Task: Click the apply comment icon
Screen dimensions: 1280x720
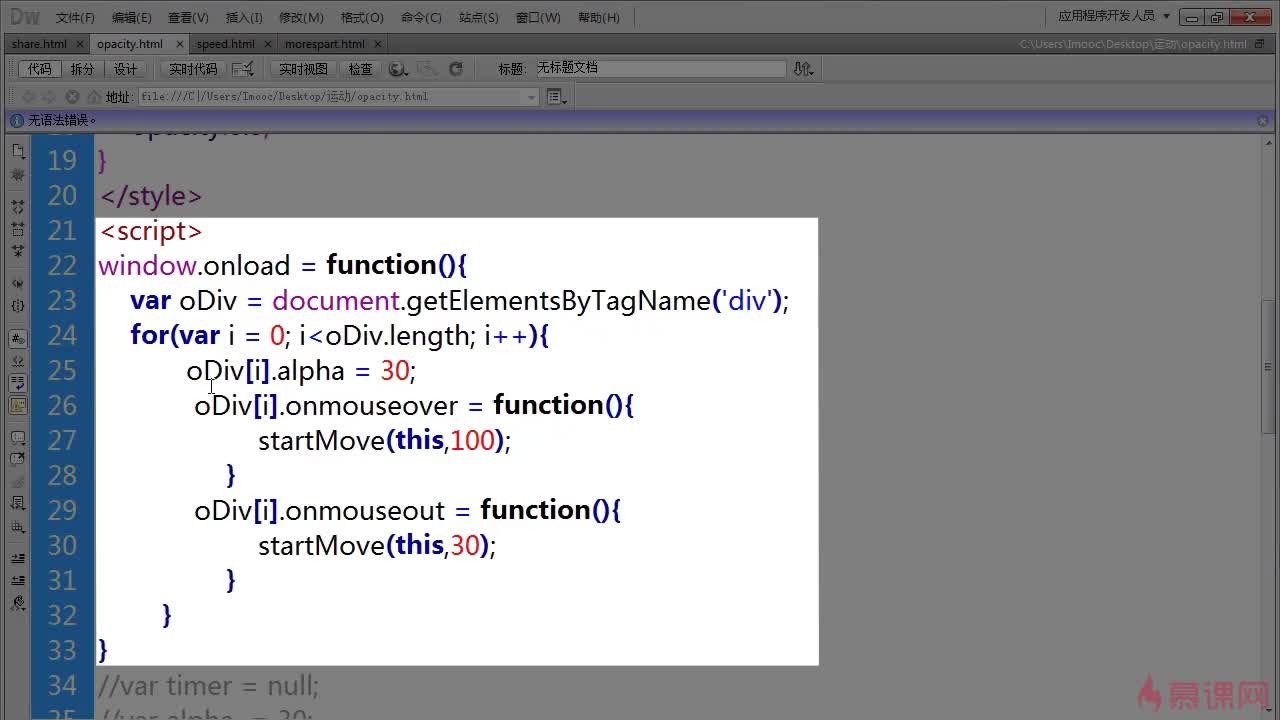Action: point(18,438)
